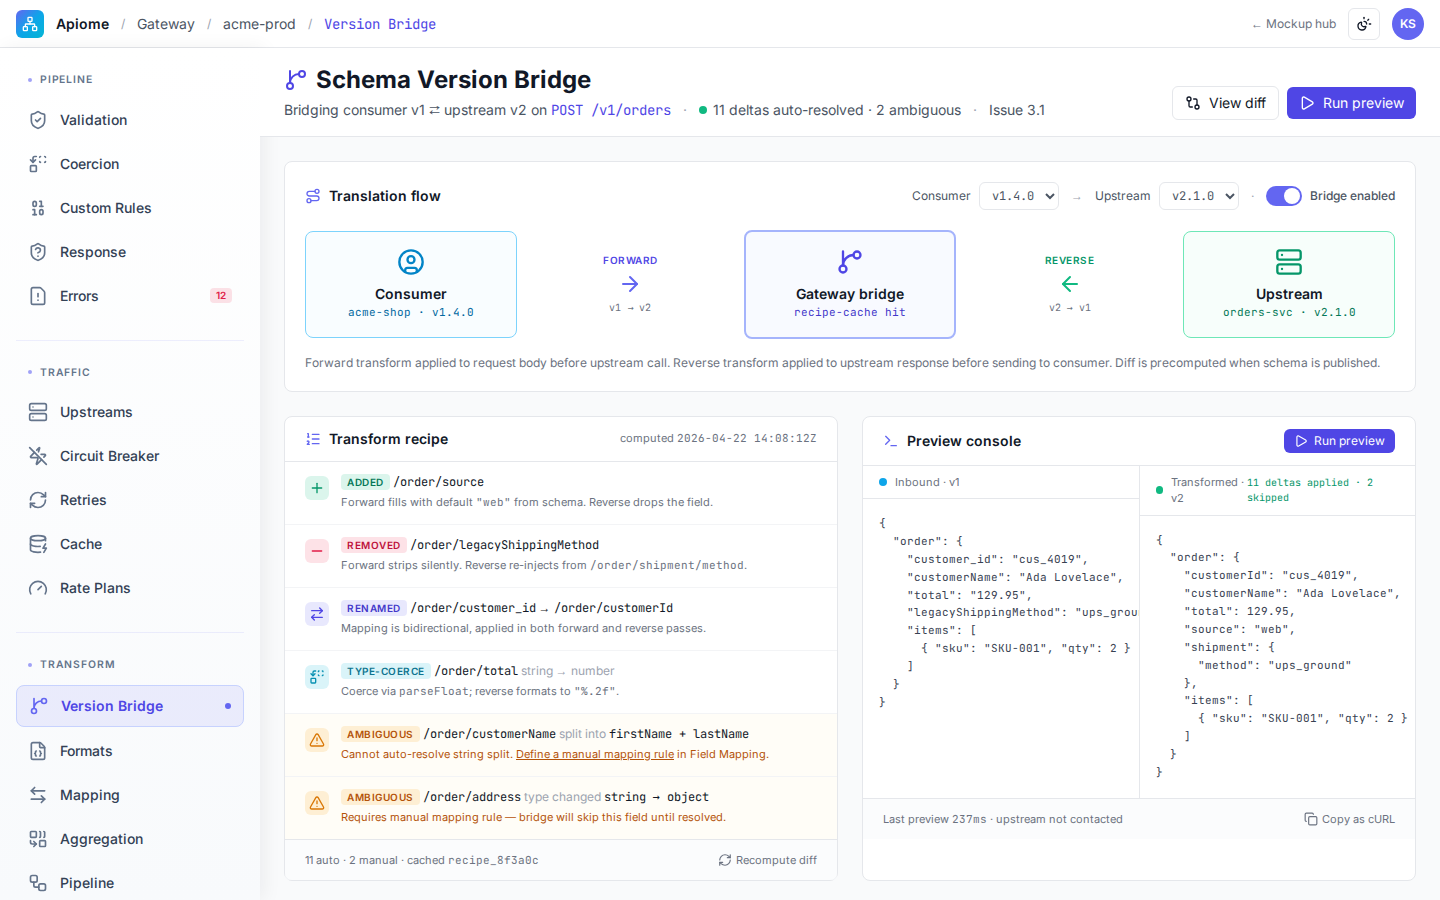The width and height of the screenshot is (1440, 900).
Task: Click the Consumer acme-shop node icon
Action: [x=411, y=262]
